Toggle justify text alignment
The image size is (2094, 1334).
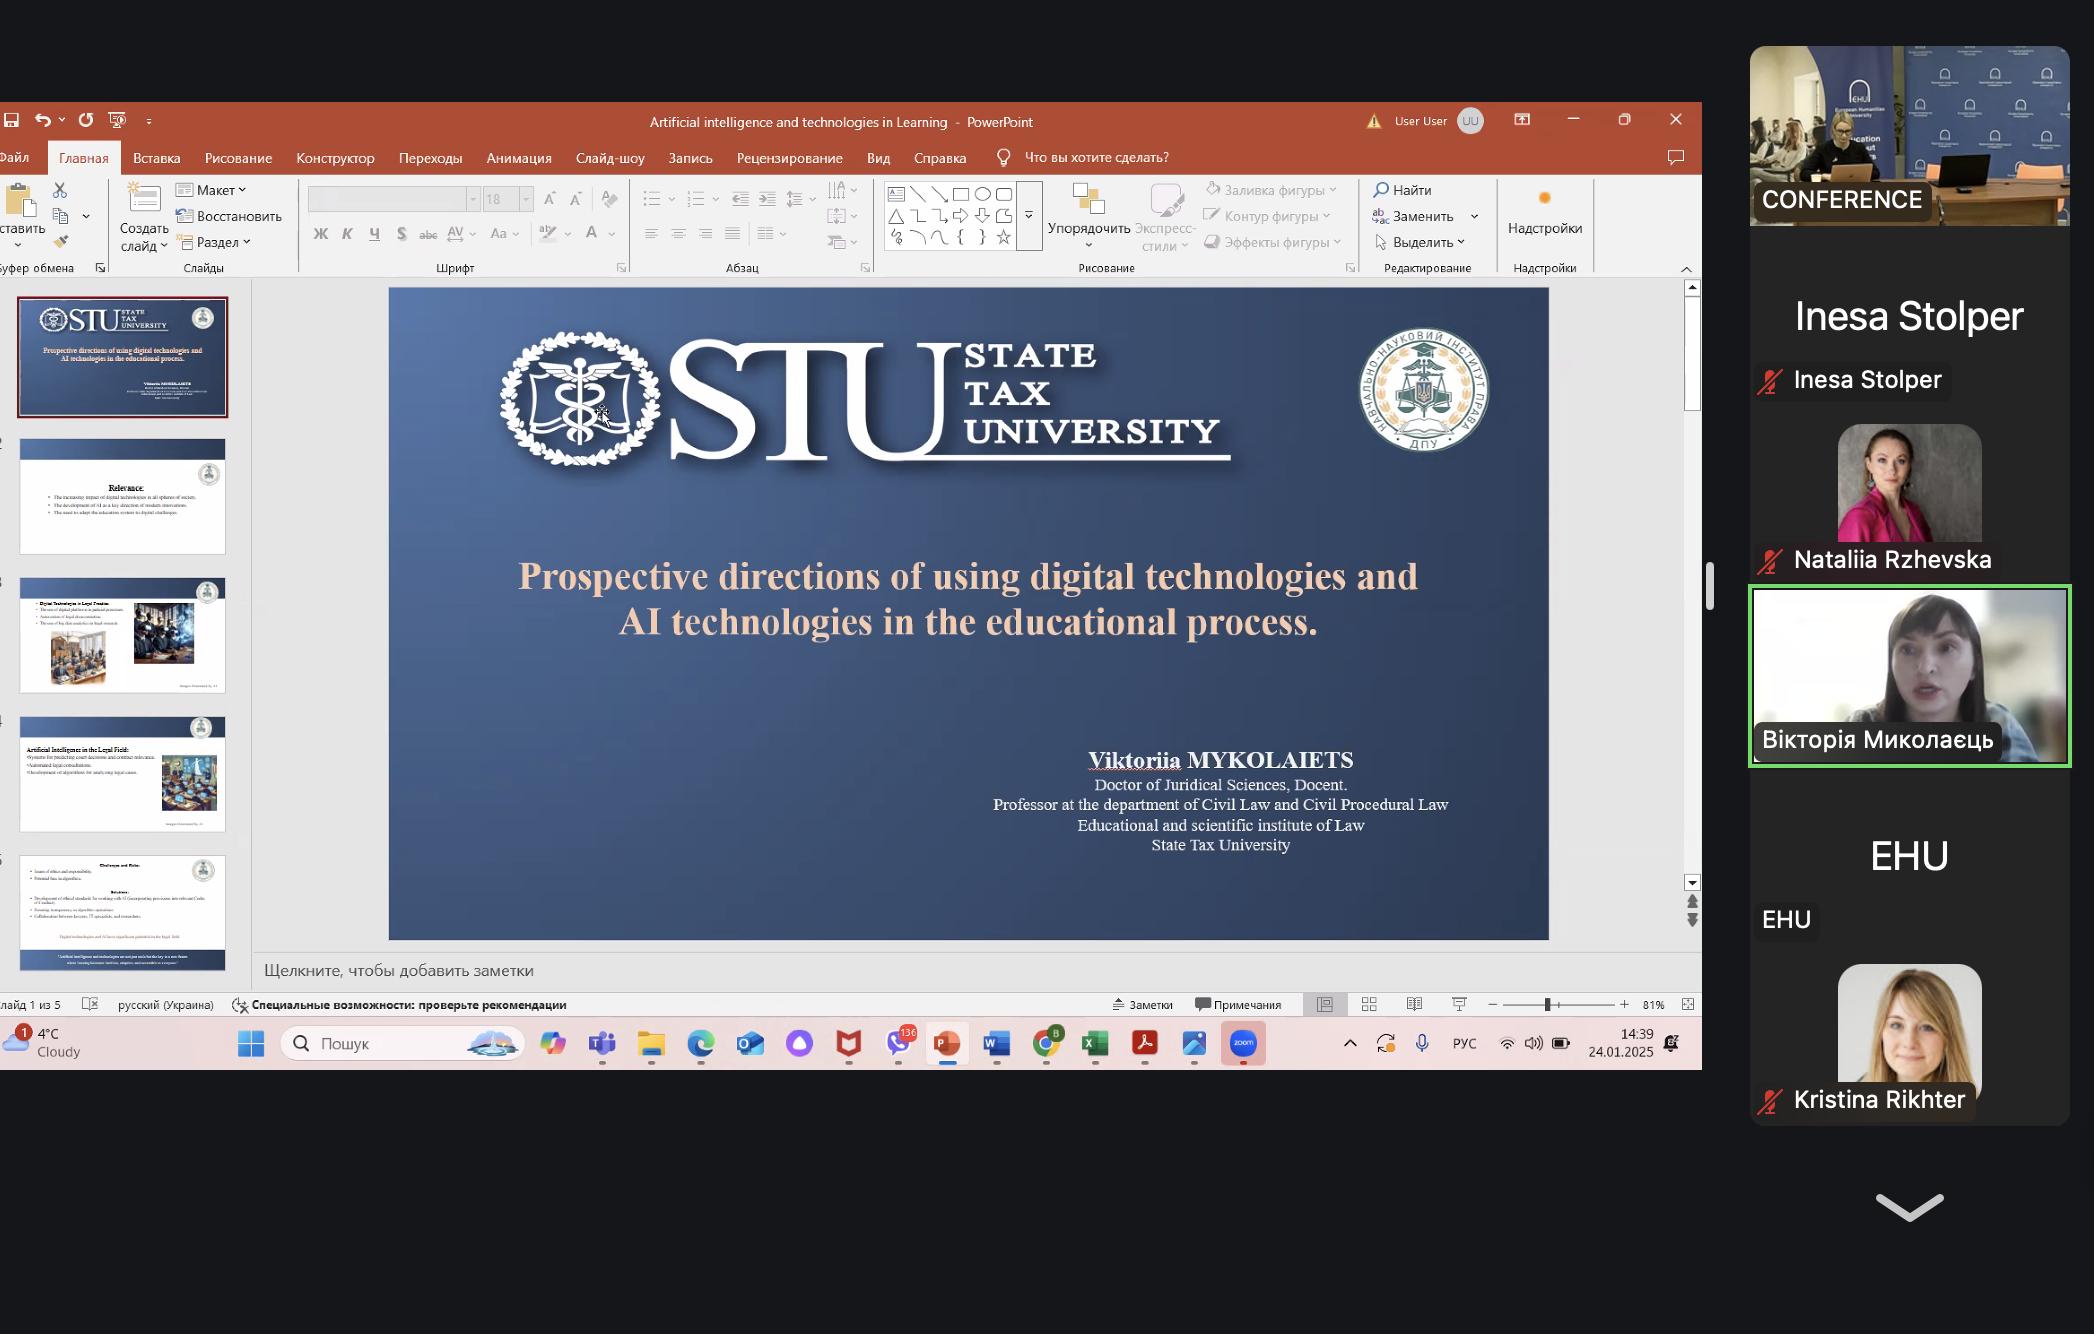pos(732,234)
